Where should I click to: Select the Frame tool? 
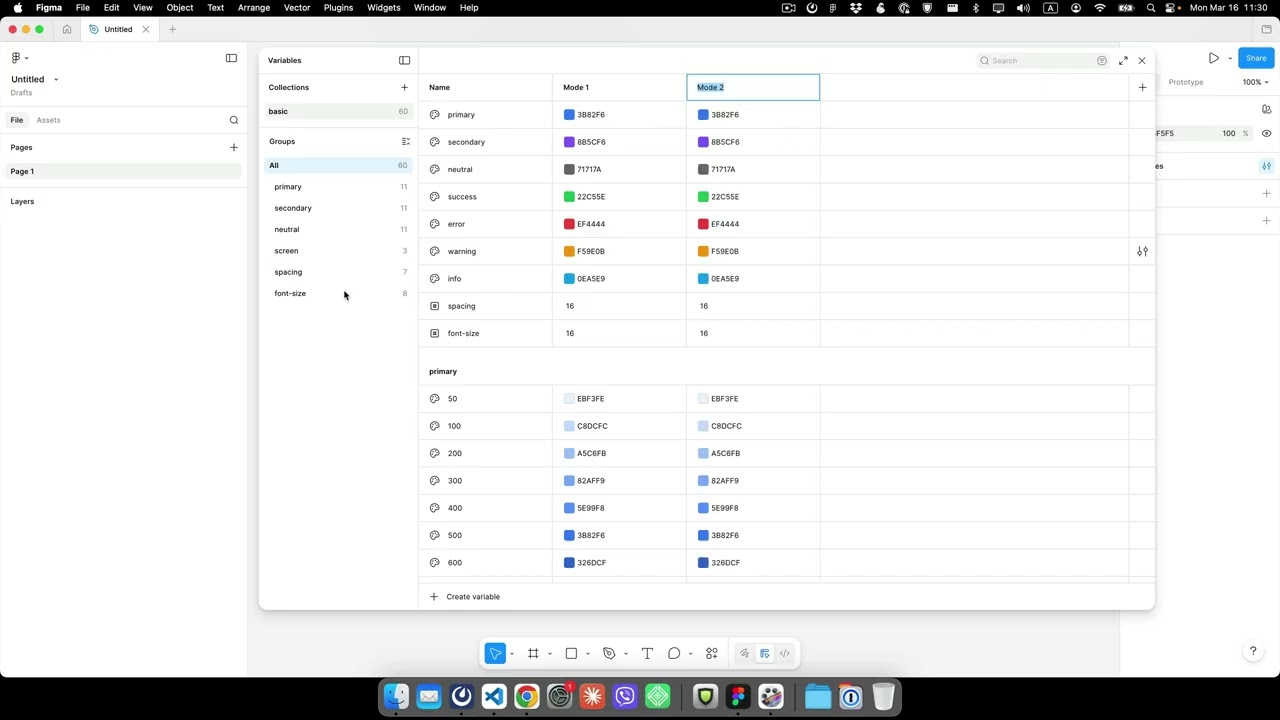[533, 654]
